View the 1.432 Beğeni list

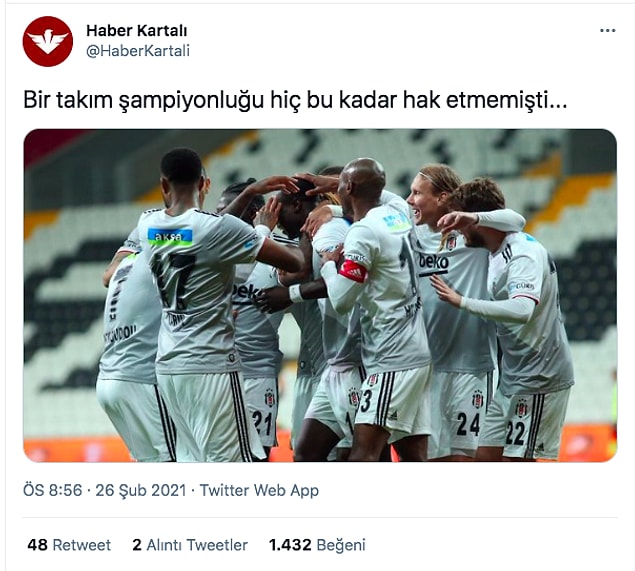[317, 545]
